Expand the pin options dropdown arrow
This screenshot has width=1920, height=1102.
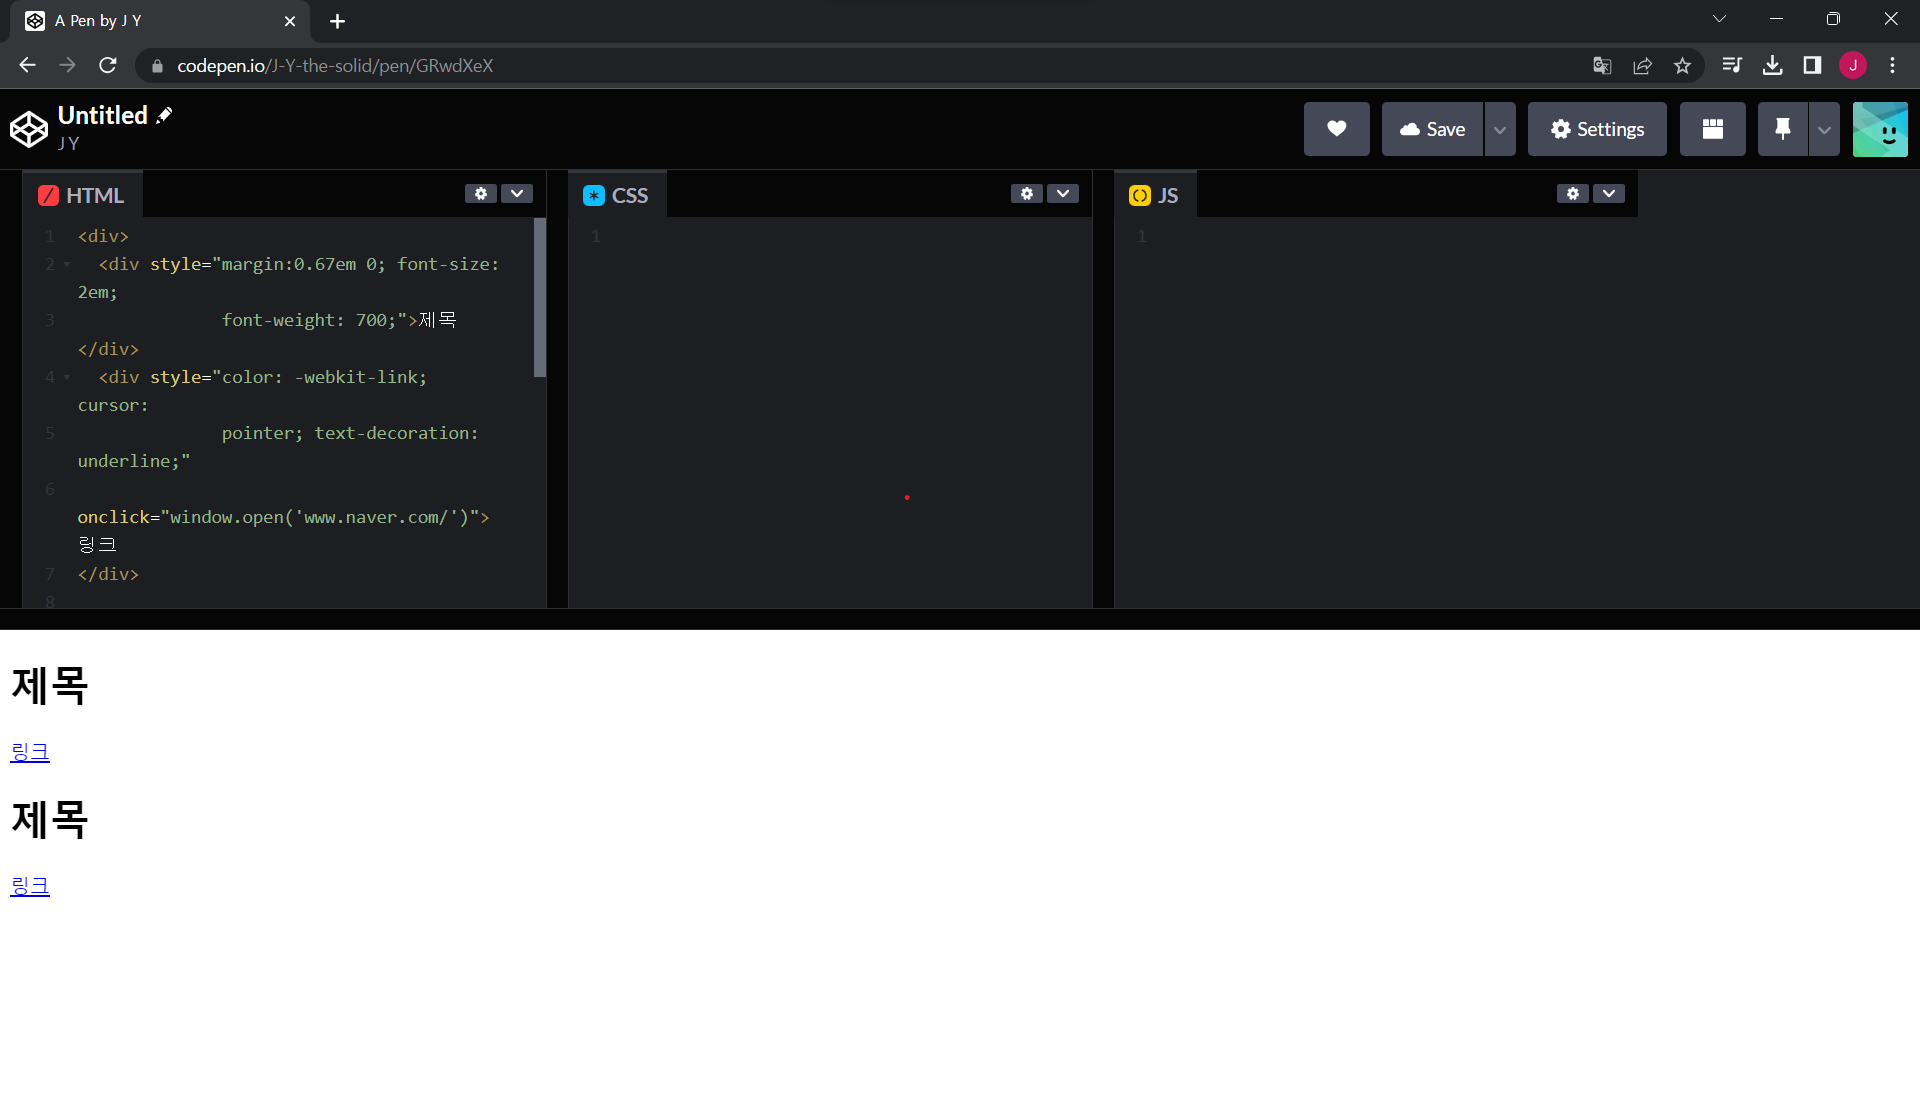coord(1824,130)
